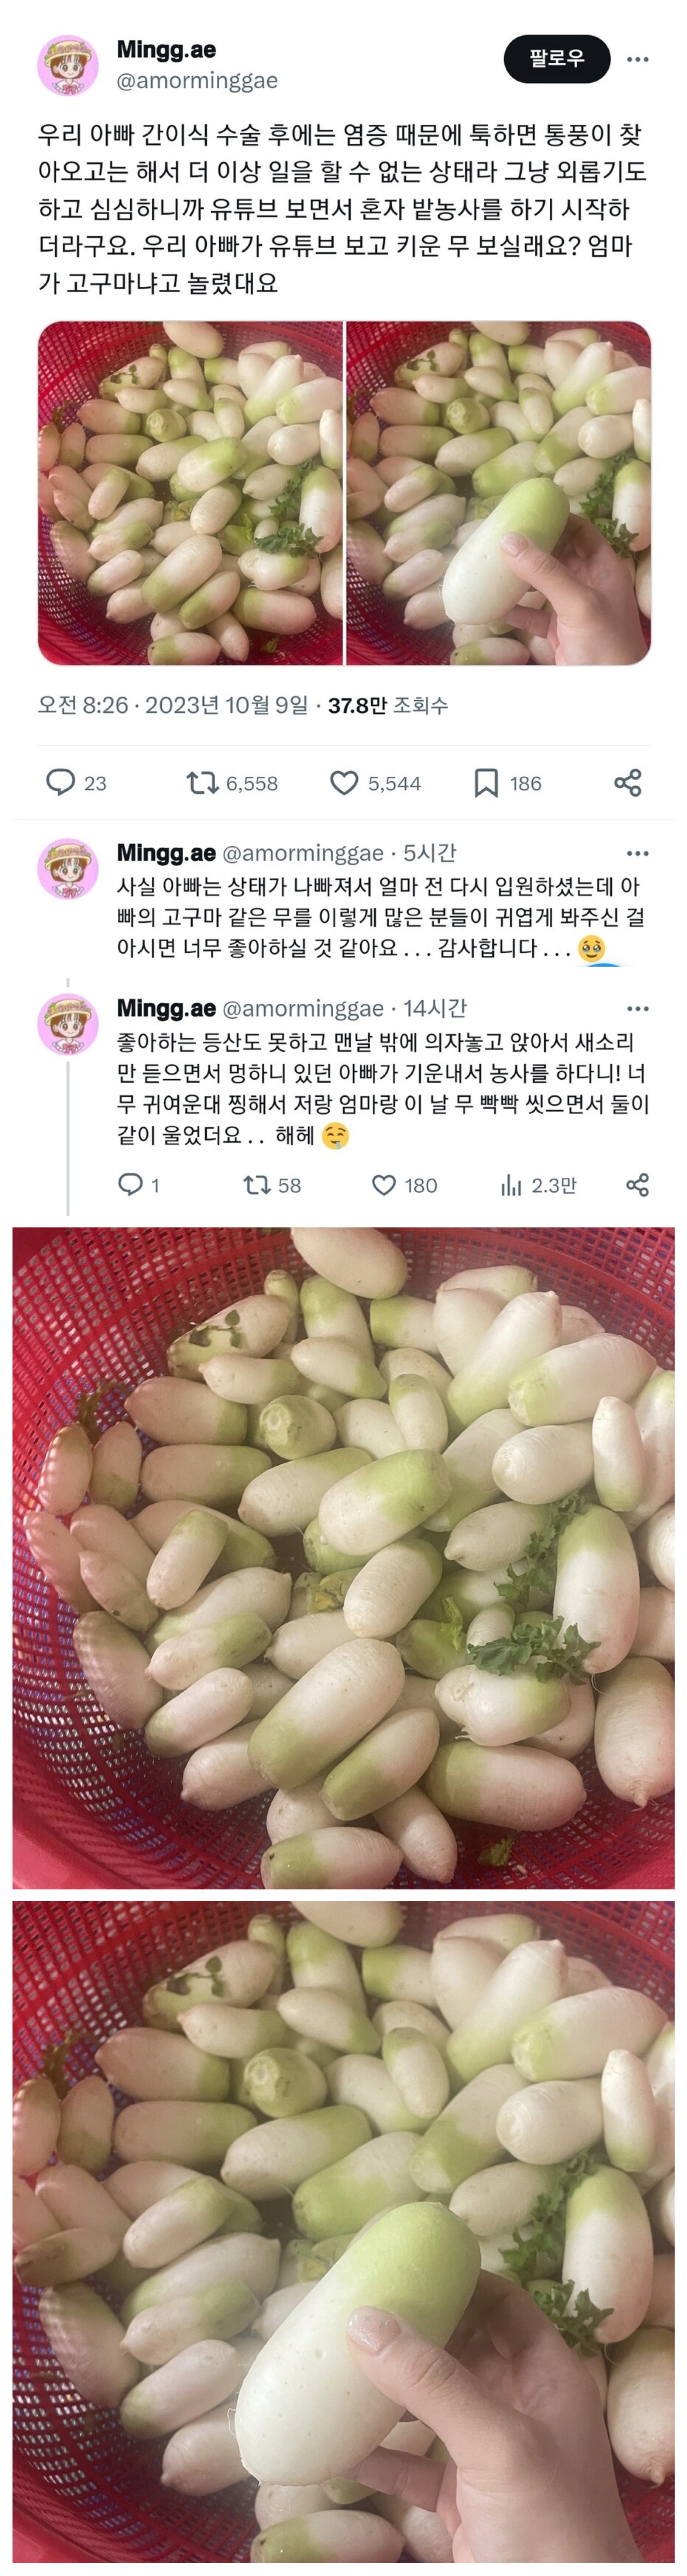Expand options on the 14시간 reply
The width and height of the screenshot is (687, 2576).
637,1008
